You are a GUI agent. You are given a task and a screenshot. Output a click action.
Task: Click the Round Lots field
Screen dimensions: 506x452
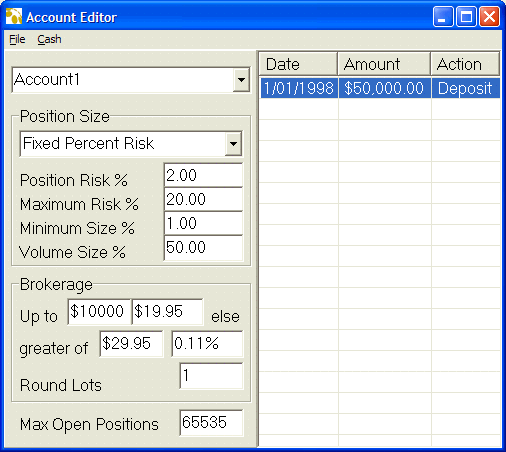click(211, 376)
